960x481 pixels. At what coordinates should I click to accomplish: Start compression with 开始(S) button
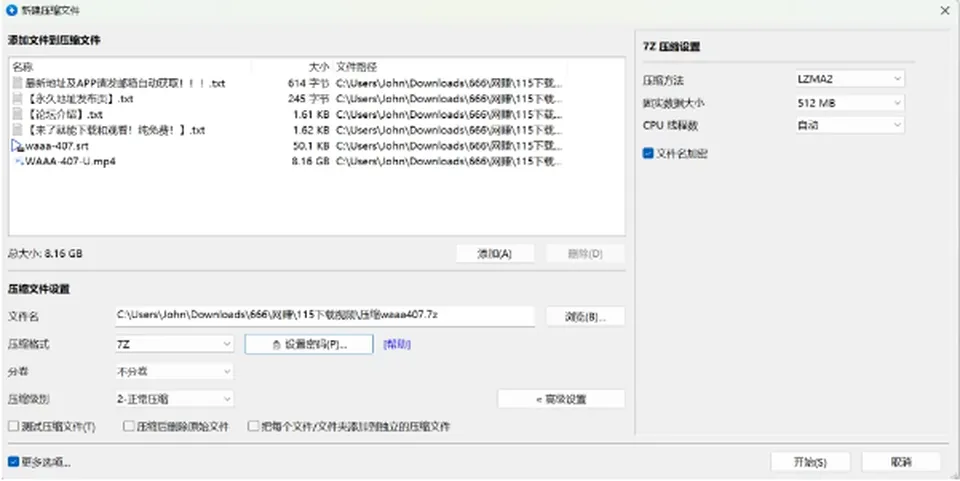point(810,462)
